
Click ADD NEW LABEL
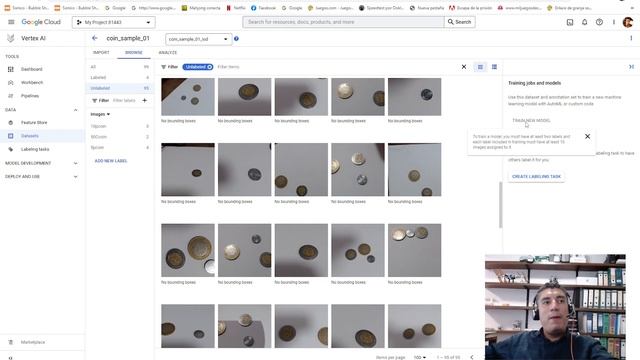tap(111, 161)
